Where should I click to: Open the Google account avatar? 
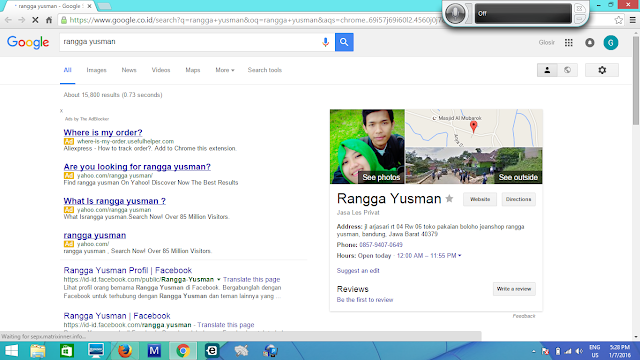tap(611, 42)
